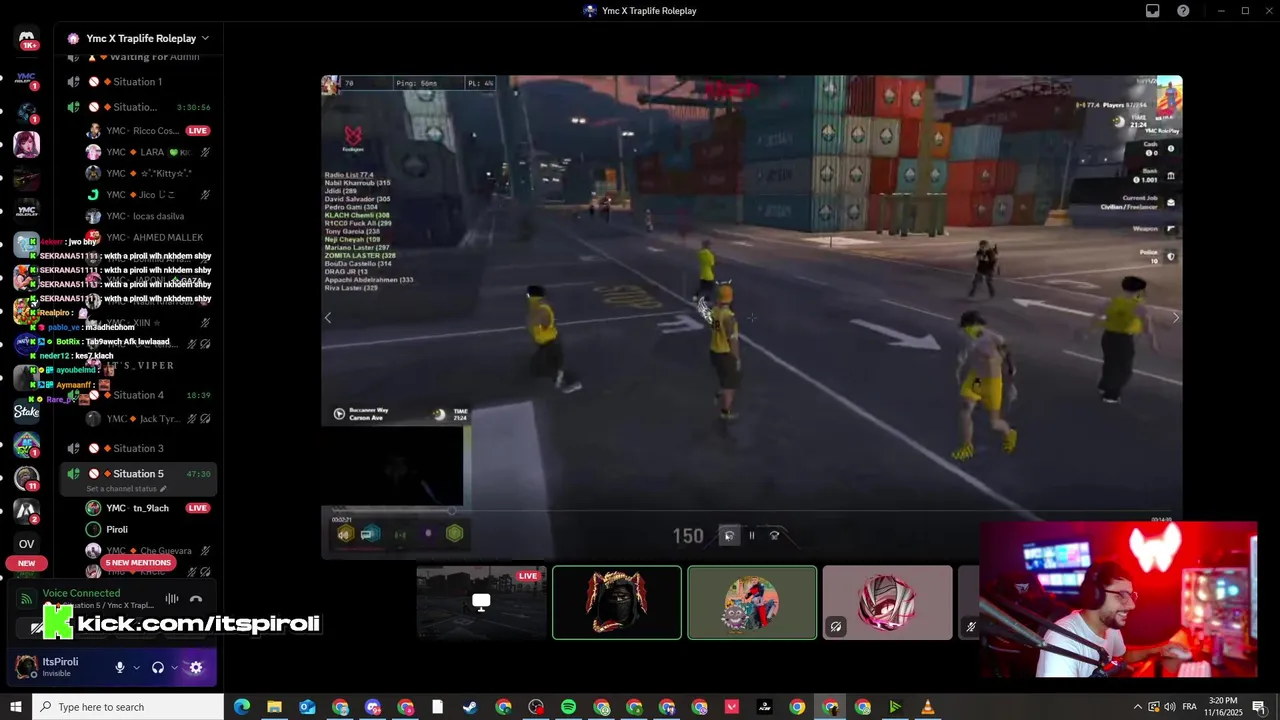Open ItsPiroli user profile panel
The height and width of the screenshot is (720, 1280).
[59, 667]
